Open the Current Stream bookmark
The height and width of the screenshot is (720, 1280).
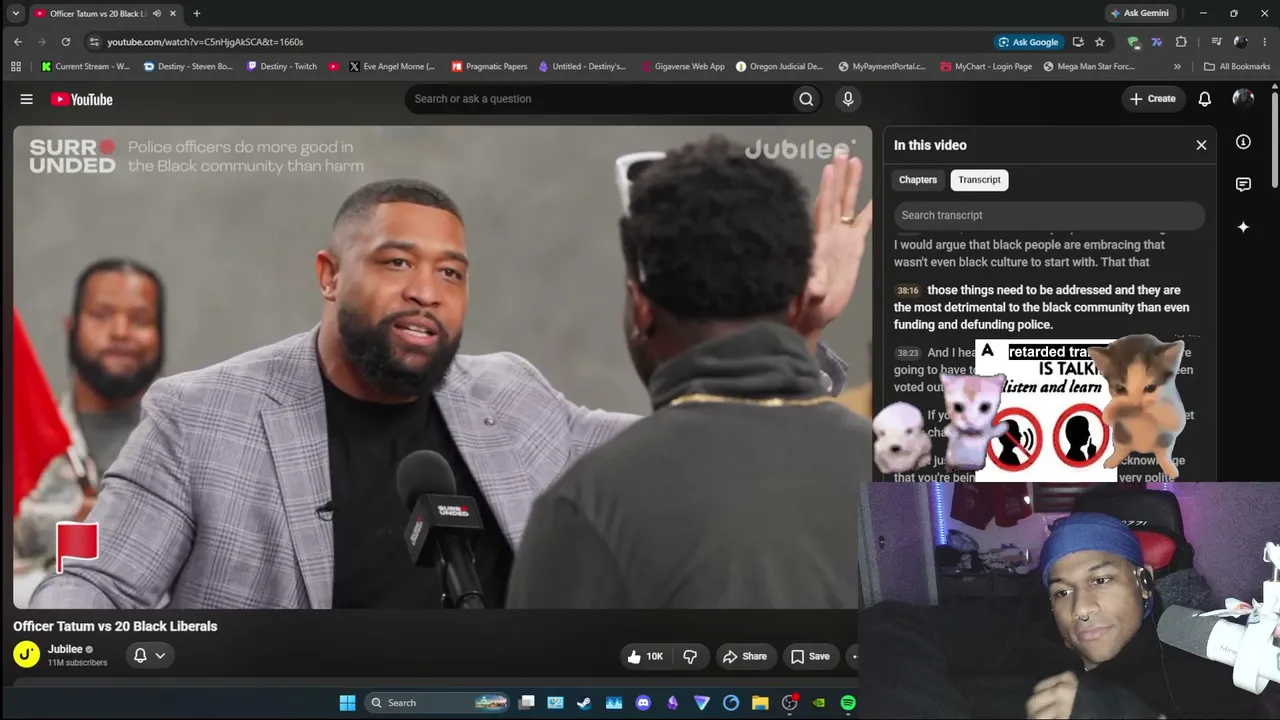pos(86,67)
